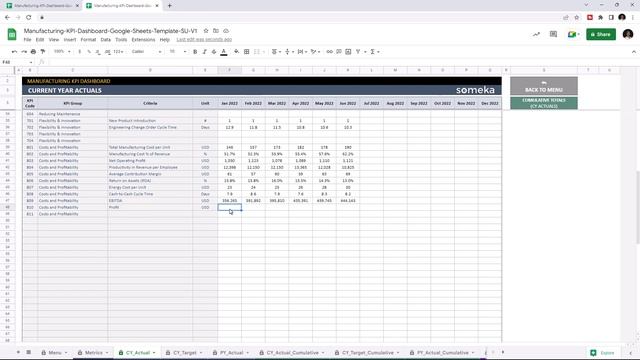
Task: Open functions sigma menu
Action: coord(374,52)
